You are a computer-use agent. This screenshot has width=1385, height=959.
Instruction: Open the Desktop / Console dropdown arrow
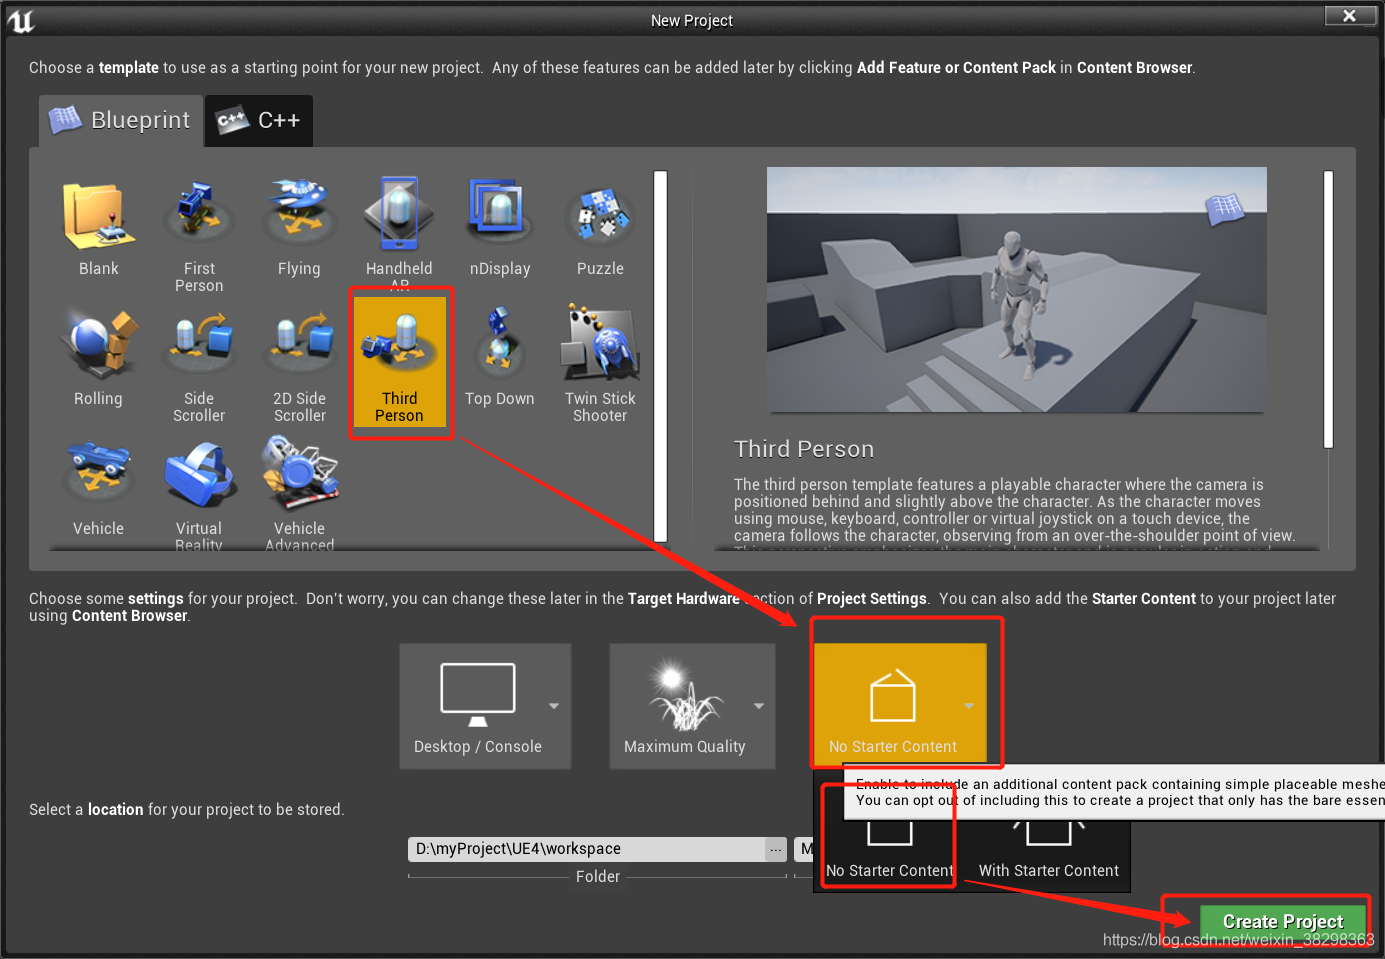click(554, 706)
